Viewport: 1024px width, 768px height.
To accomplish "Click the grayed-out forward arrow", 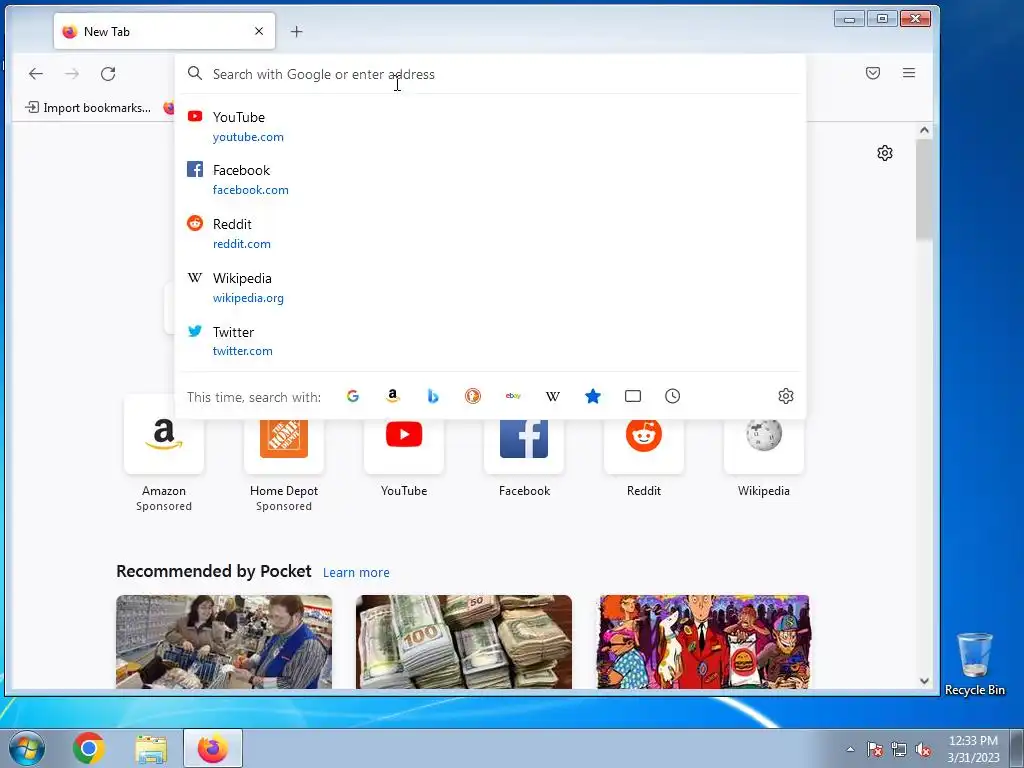I will [x=72, y=74].
